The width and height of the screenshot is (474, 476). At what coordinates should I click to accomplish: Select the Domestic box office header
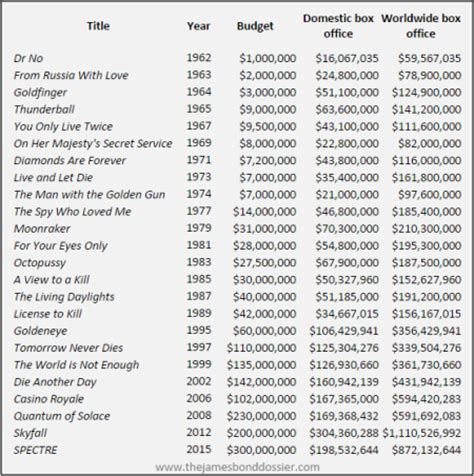pyautogui.click(x=338, y=26)
